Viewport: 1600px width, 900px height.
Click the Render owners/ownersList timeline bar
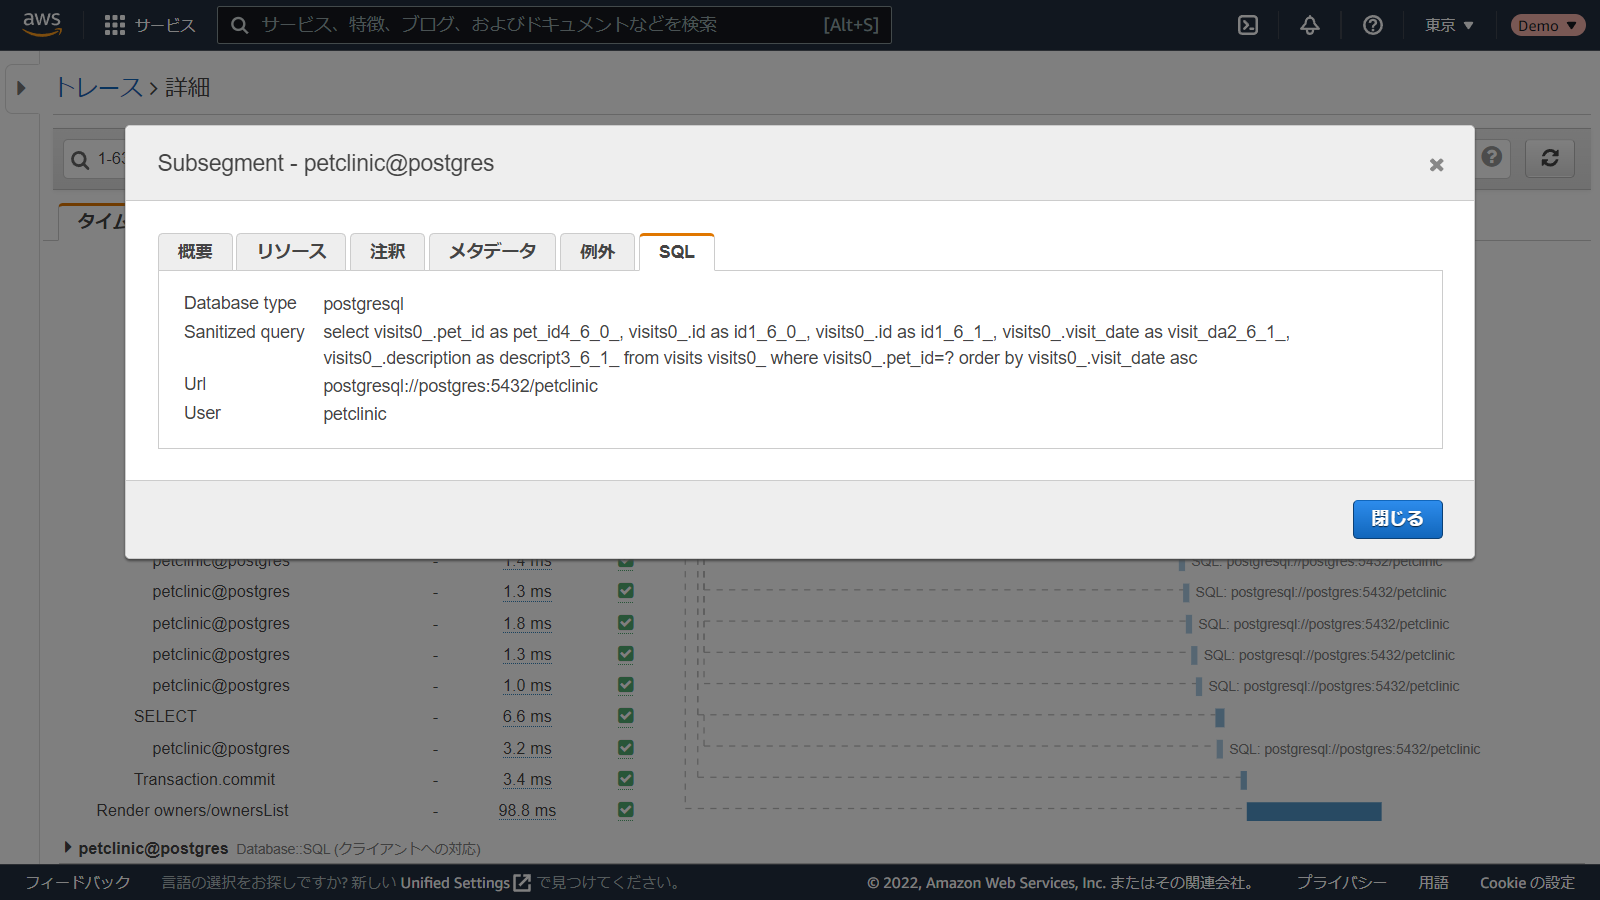pos(1313,811)
